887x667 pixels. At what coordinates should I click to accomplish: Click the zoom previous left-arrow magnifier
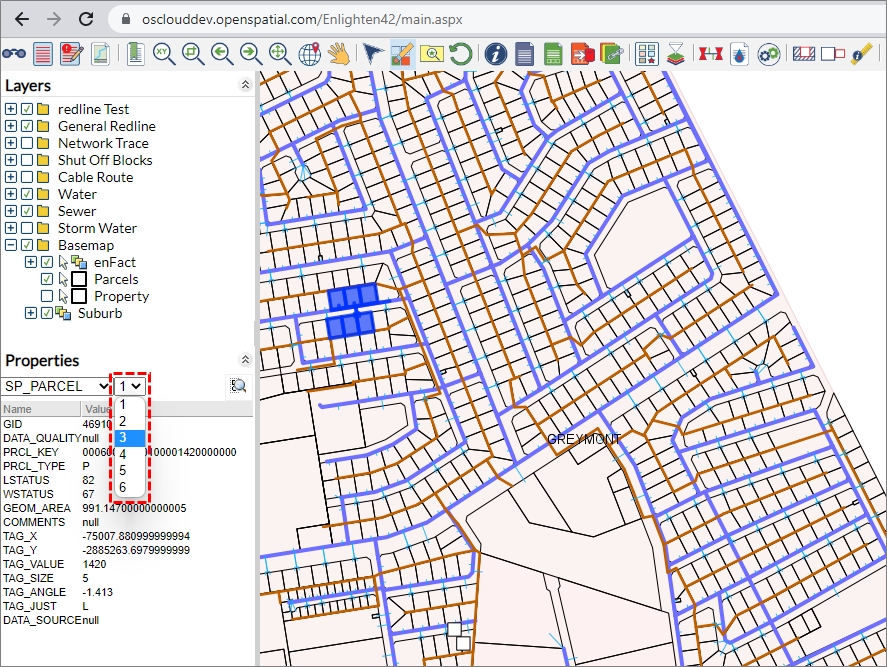(x=222, y=54)
